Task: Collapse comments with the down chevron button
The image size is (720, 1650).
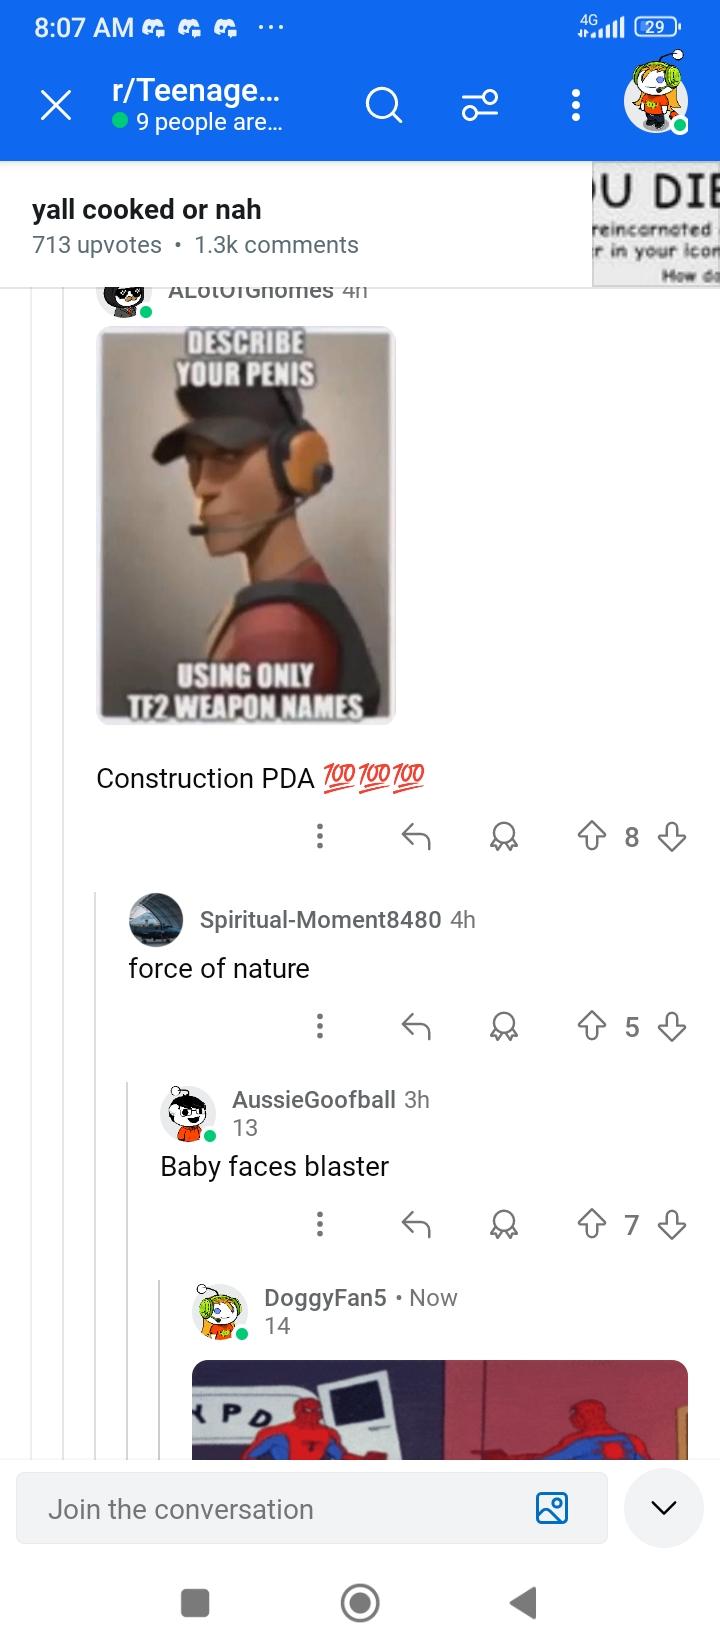Action: point(666,1508)
